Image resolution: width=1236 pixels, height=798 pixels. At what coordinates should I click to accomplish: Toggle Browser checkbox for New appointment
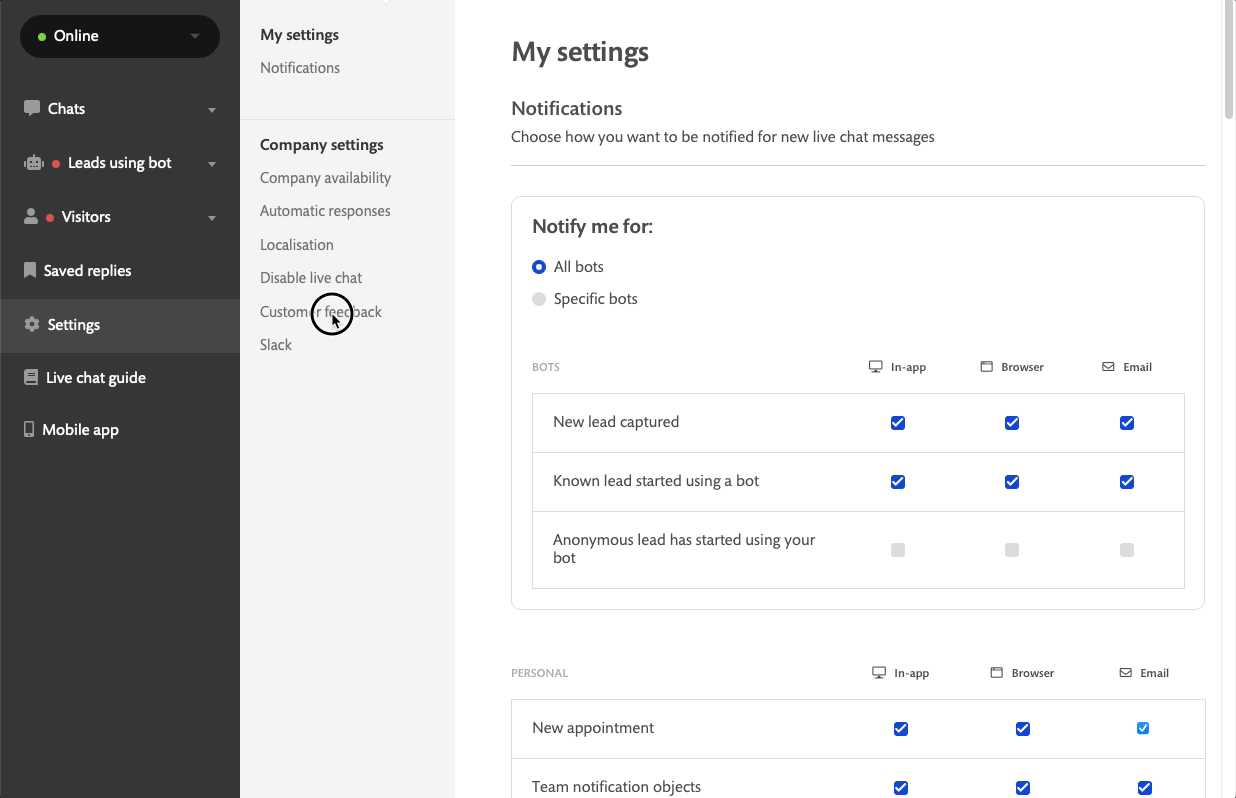[x=1022, y=729]
